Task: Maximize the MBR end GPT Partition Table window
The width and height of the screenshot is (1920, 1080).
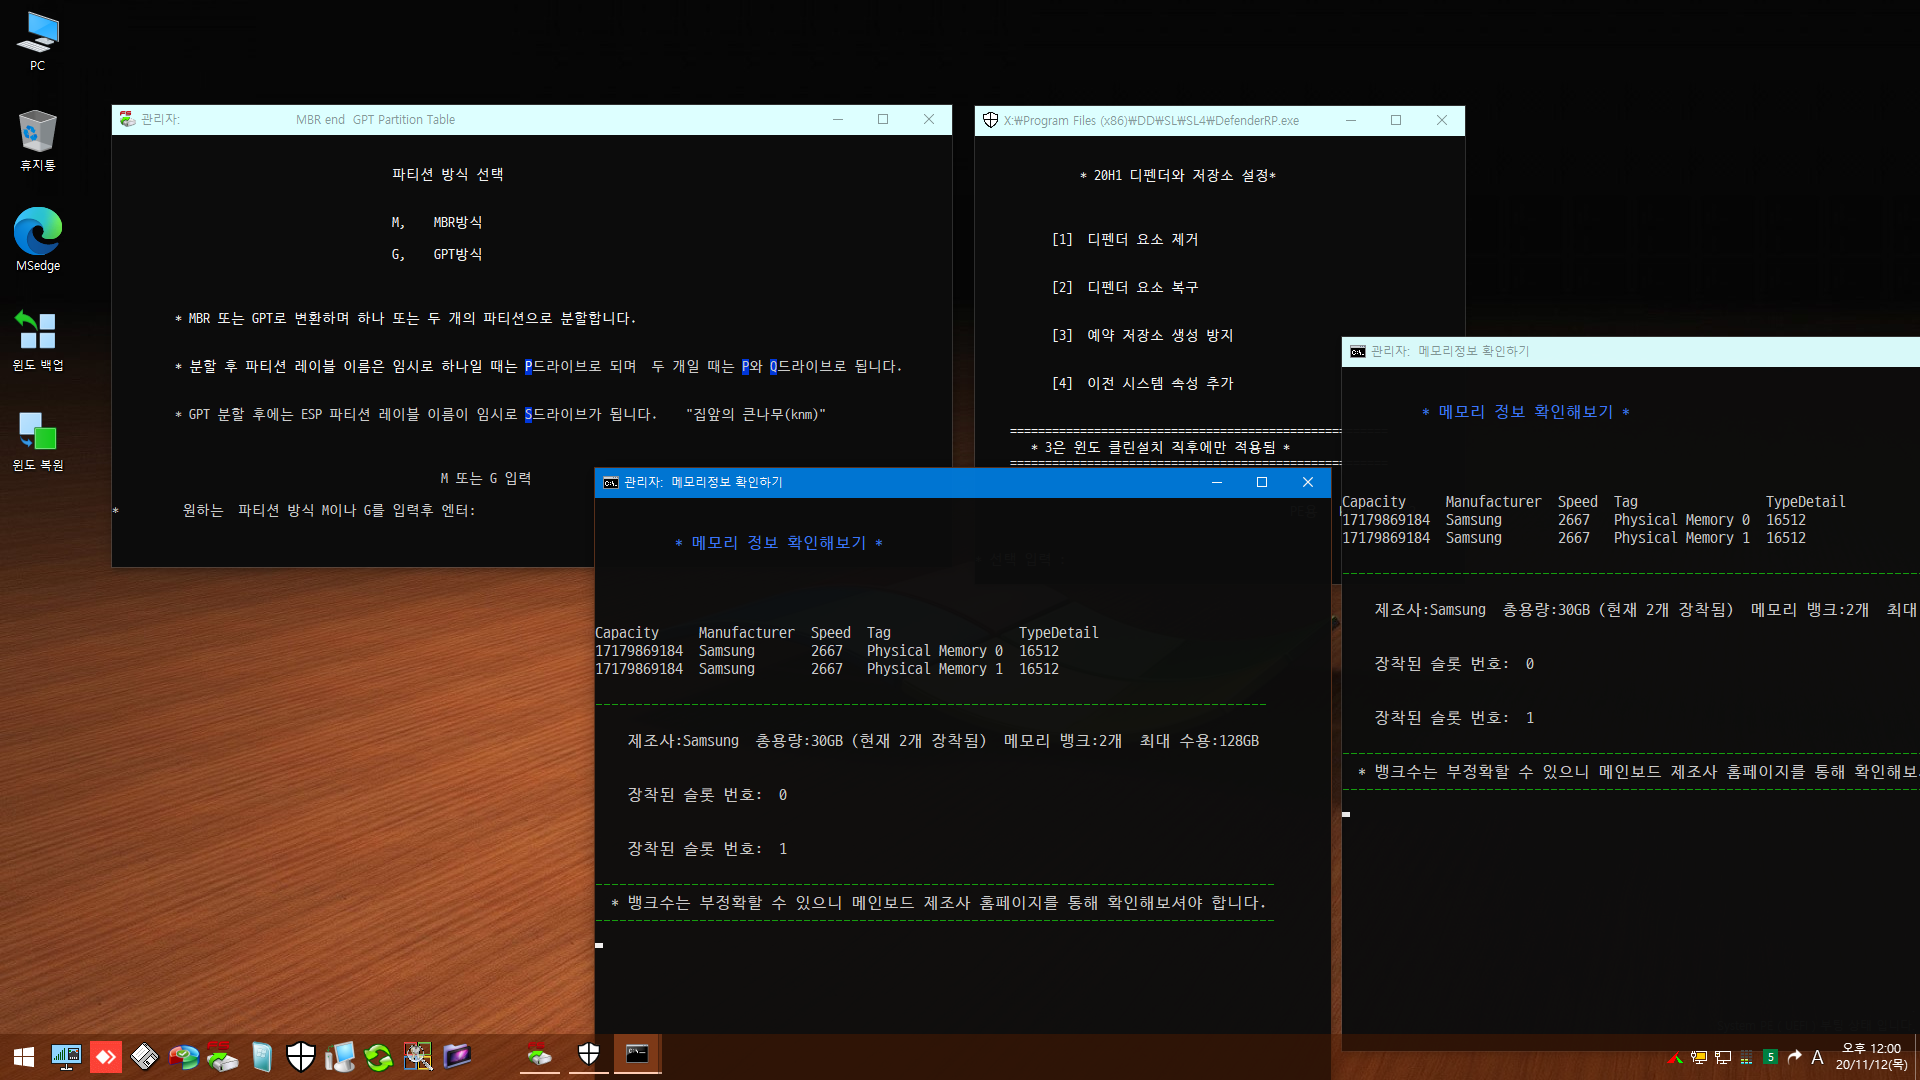Action: click(x=883, y=119)
